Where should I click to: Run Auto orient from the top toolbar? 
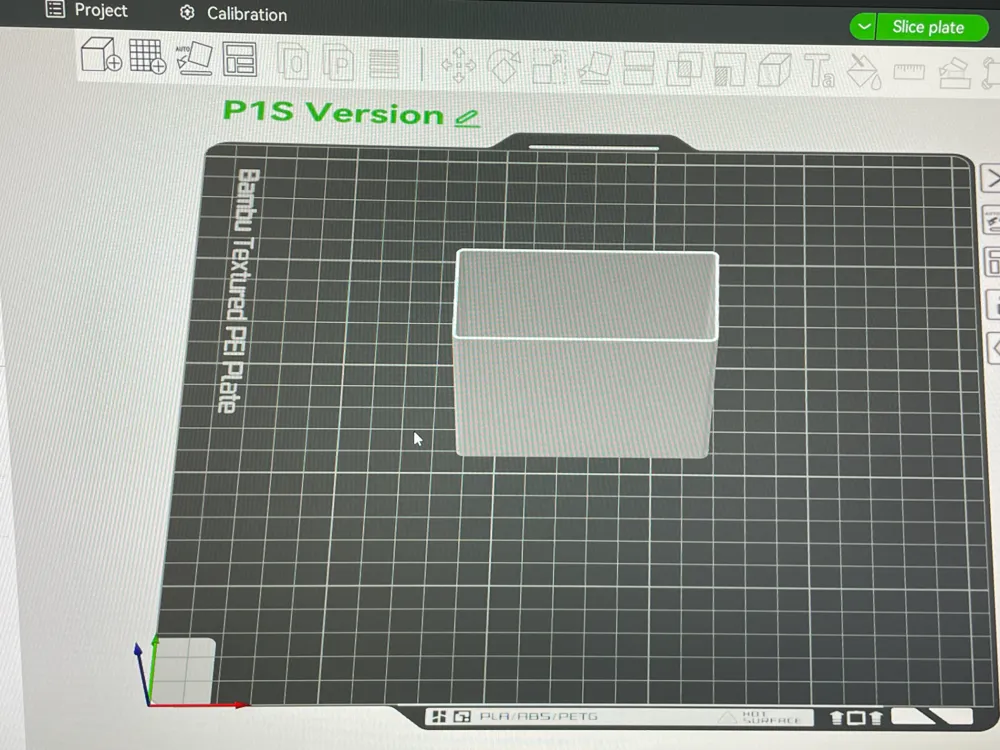(x=194, y=57)
